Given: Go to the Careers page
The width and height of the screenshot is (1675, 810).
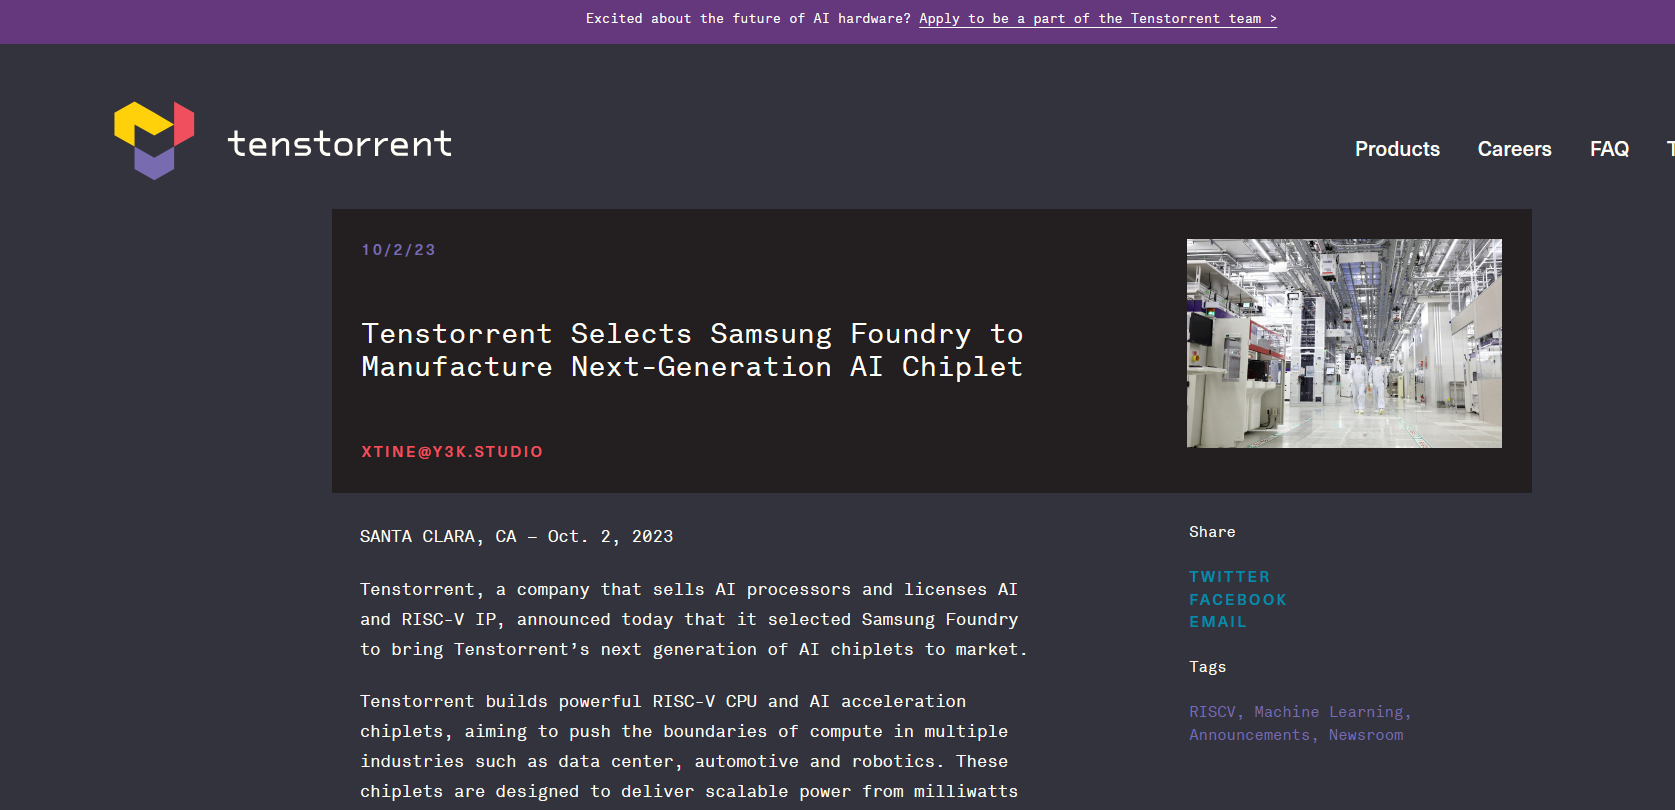Looking at the screenshot, I should 1514,149.
